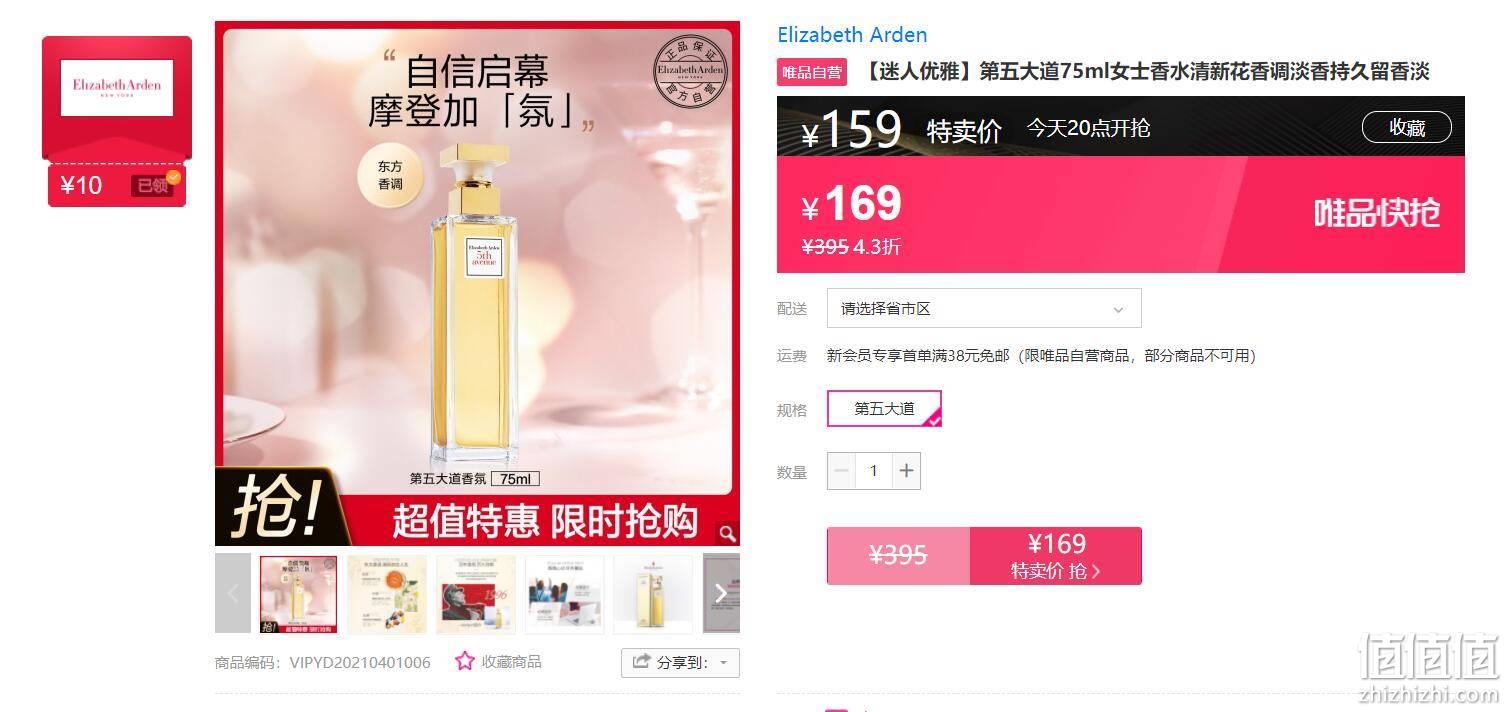1508x712 pixels.
Task: Open the 请选择省市区 delivery region dropdown
Action: (984, 309)
